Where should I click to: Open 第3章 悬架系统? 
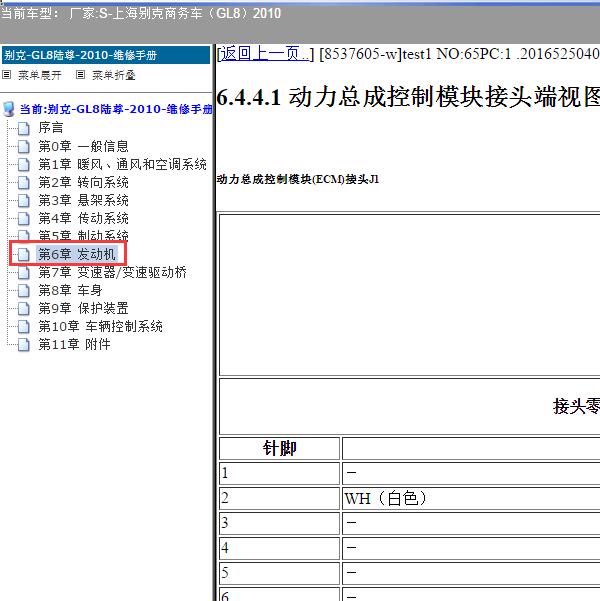pyautogui.click(x=83, y=200)
